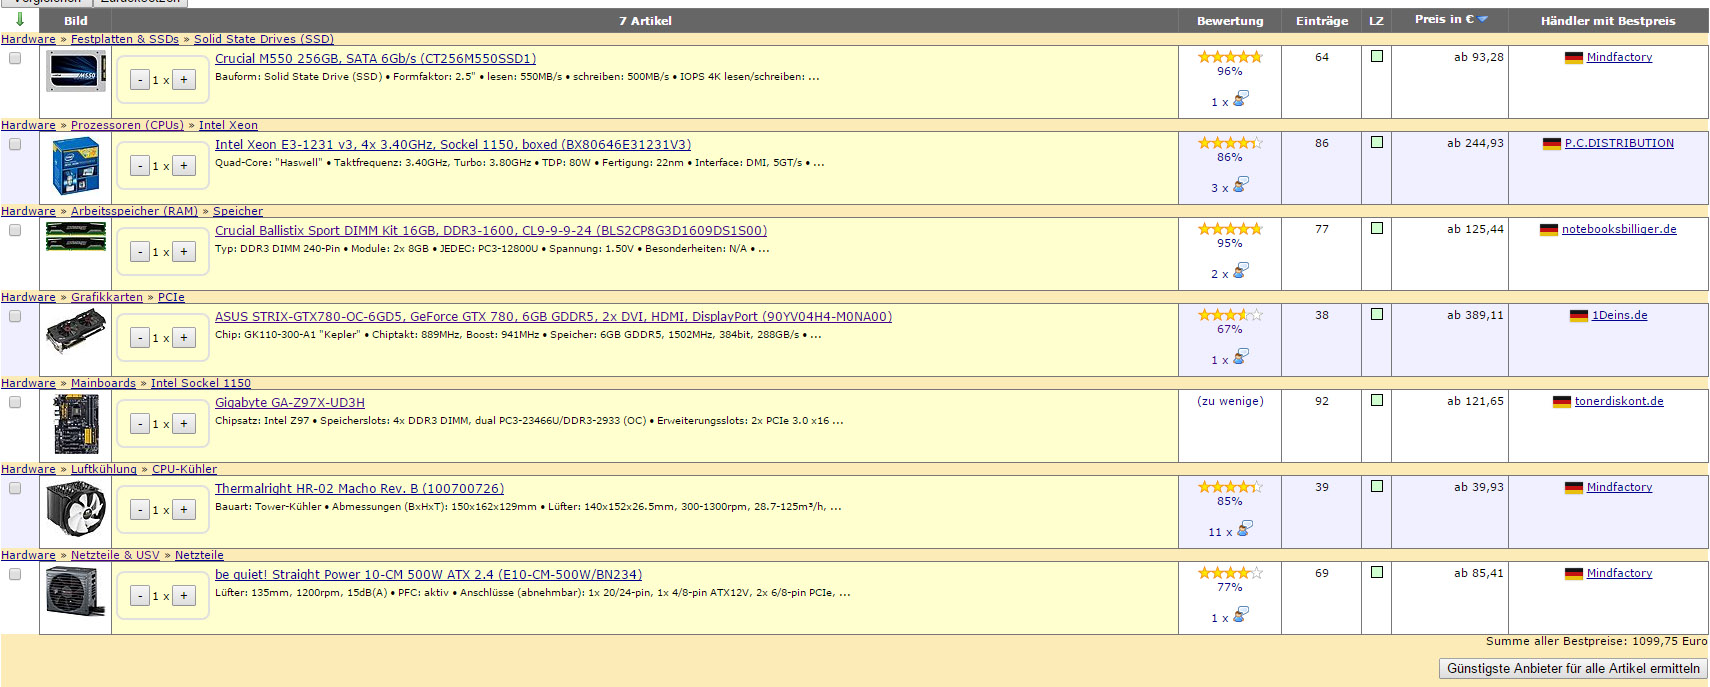Viewport: 1710px width, 687px height.
Task: Open Prozessoren (CPUs) breadcrumb link
Action: (x=127, y=125)
